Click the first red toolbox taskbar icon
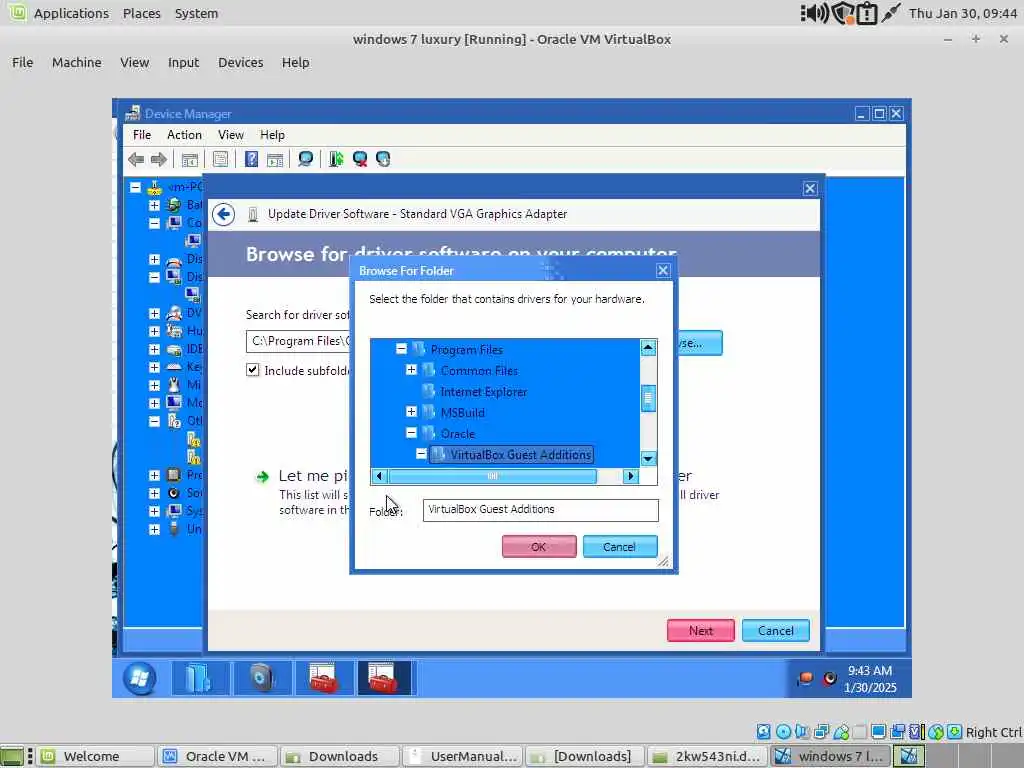Image resolution: width=1024 pixels, height=768 pixels. 323,678
